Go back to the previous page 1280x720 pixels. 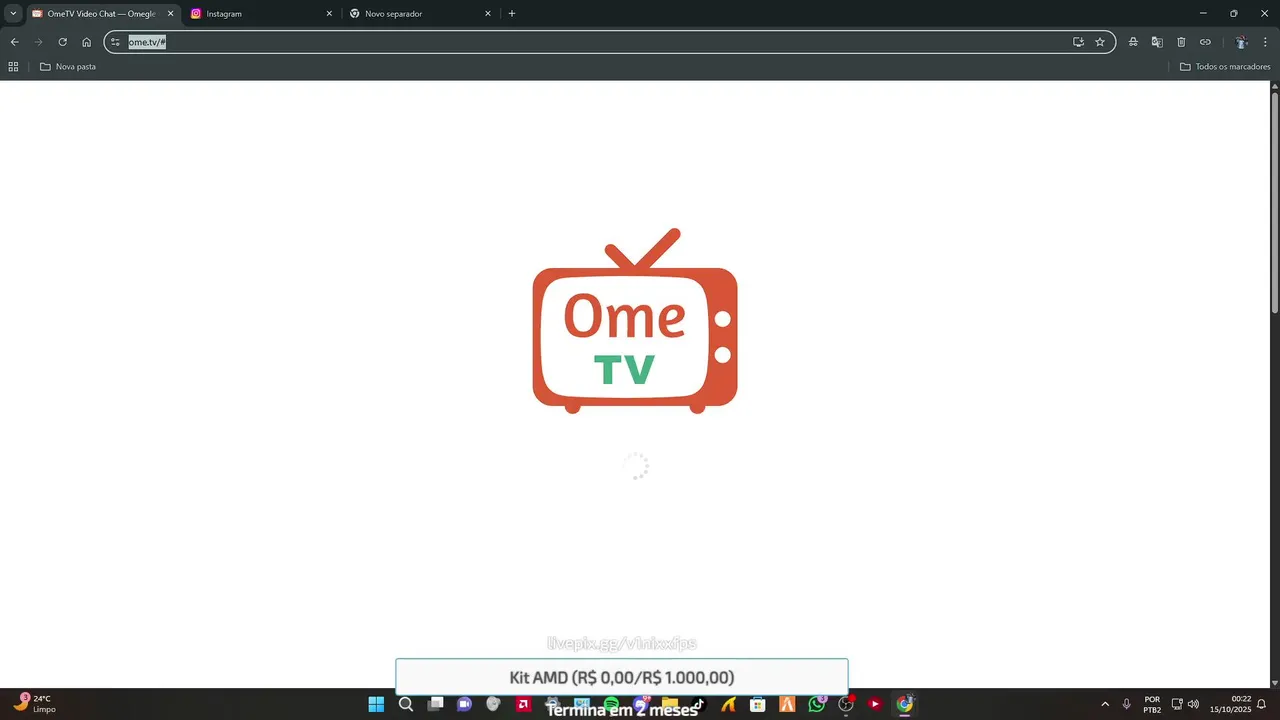coord(14,42)
